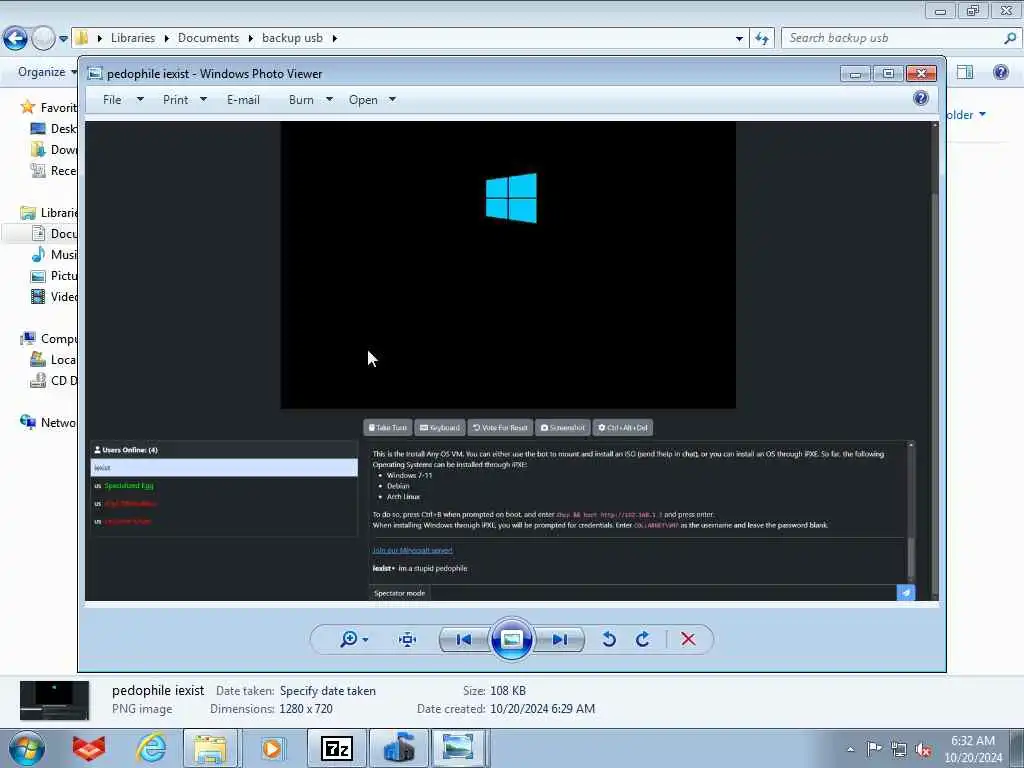
Task: Select Music library in navigation pane
Action: coord(54,255)
